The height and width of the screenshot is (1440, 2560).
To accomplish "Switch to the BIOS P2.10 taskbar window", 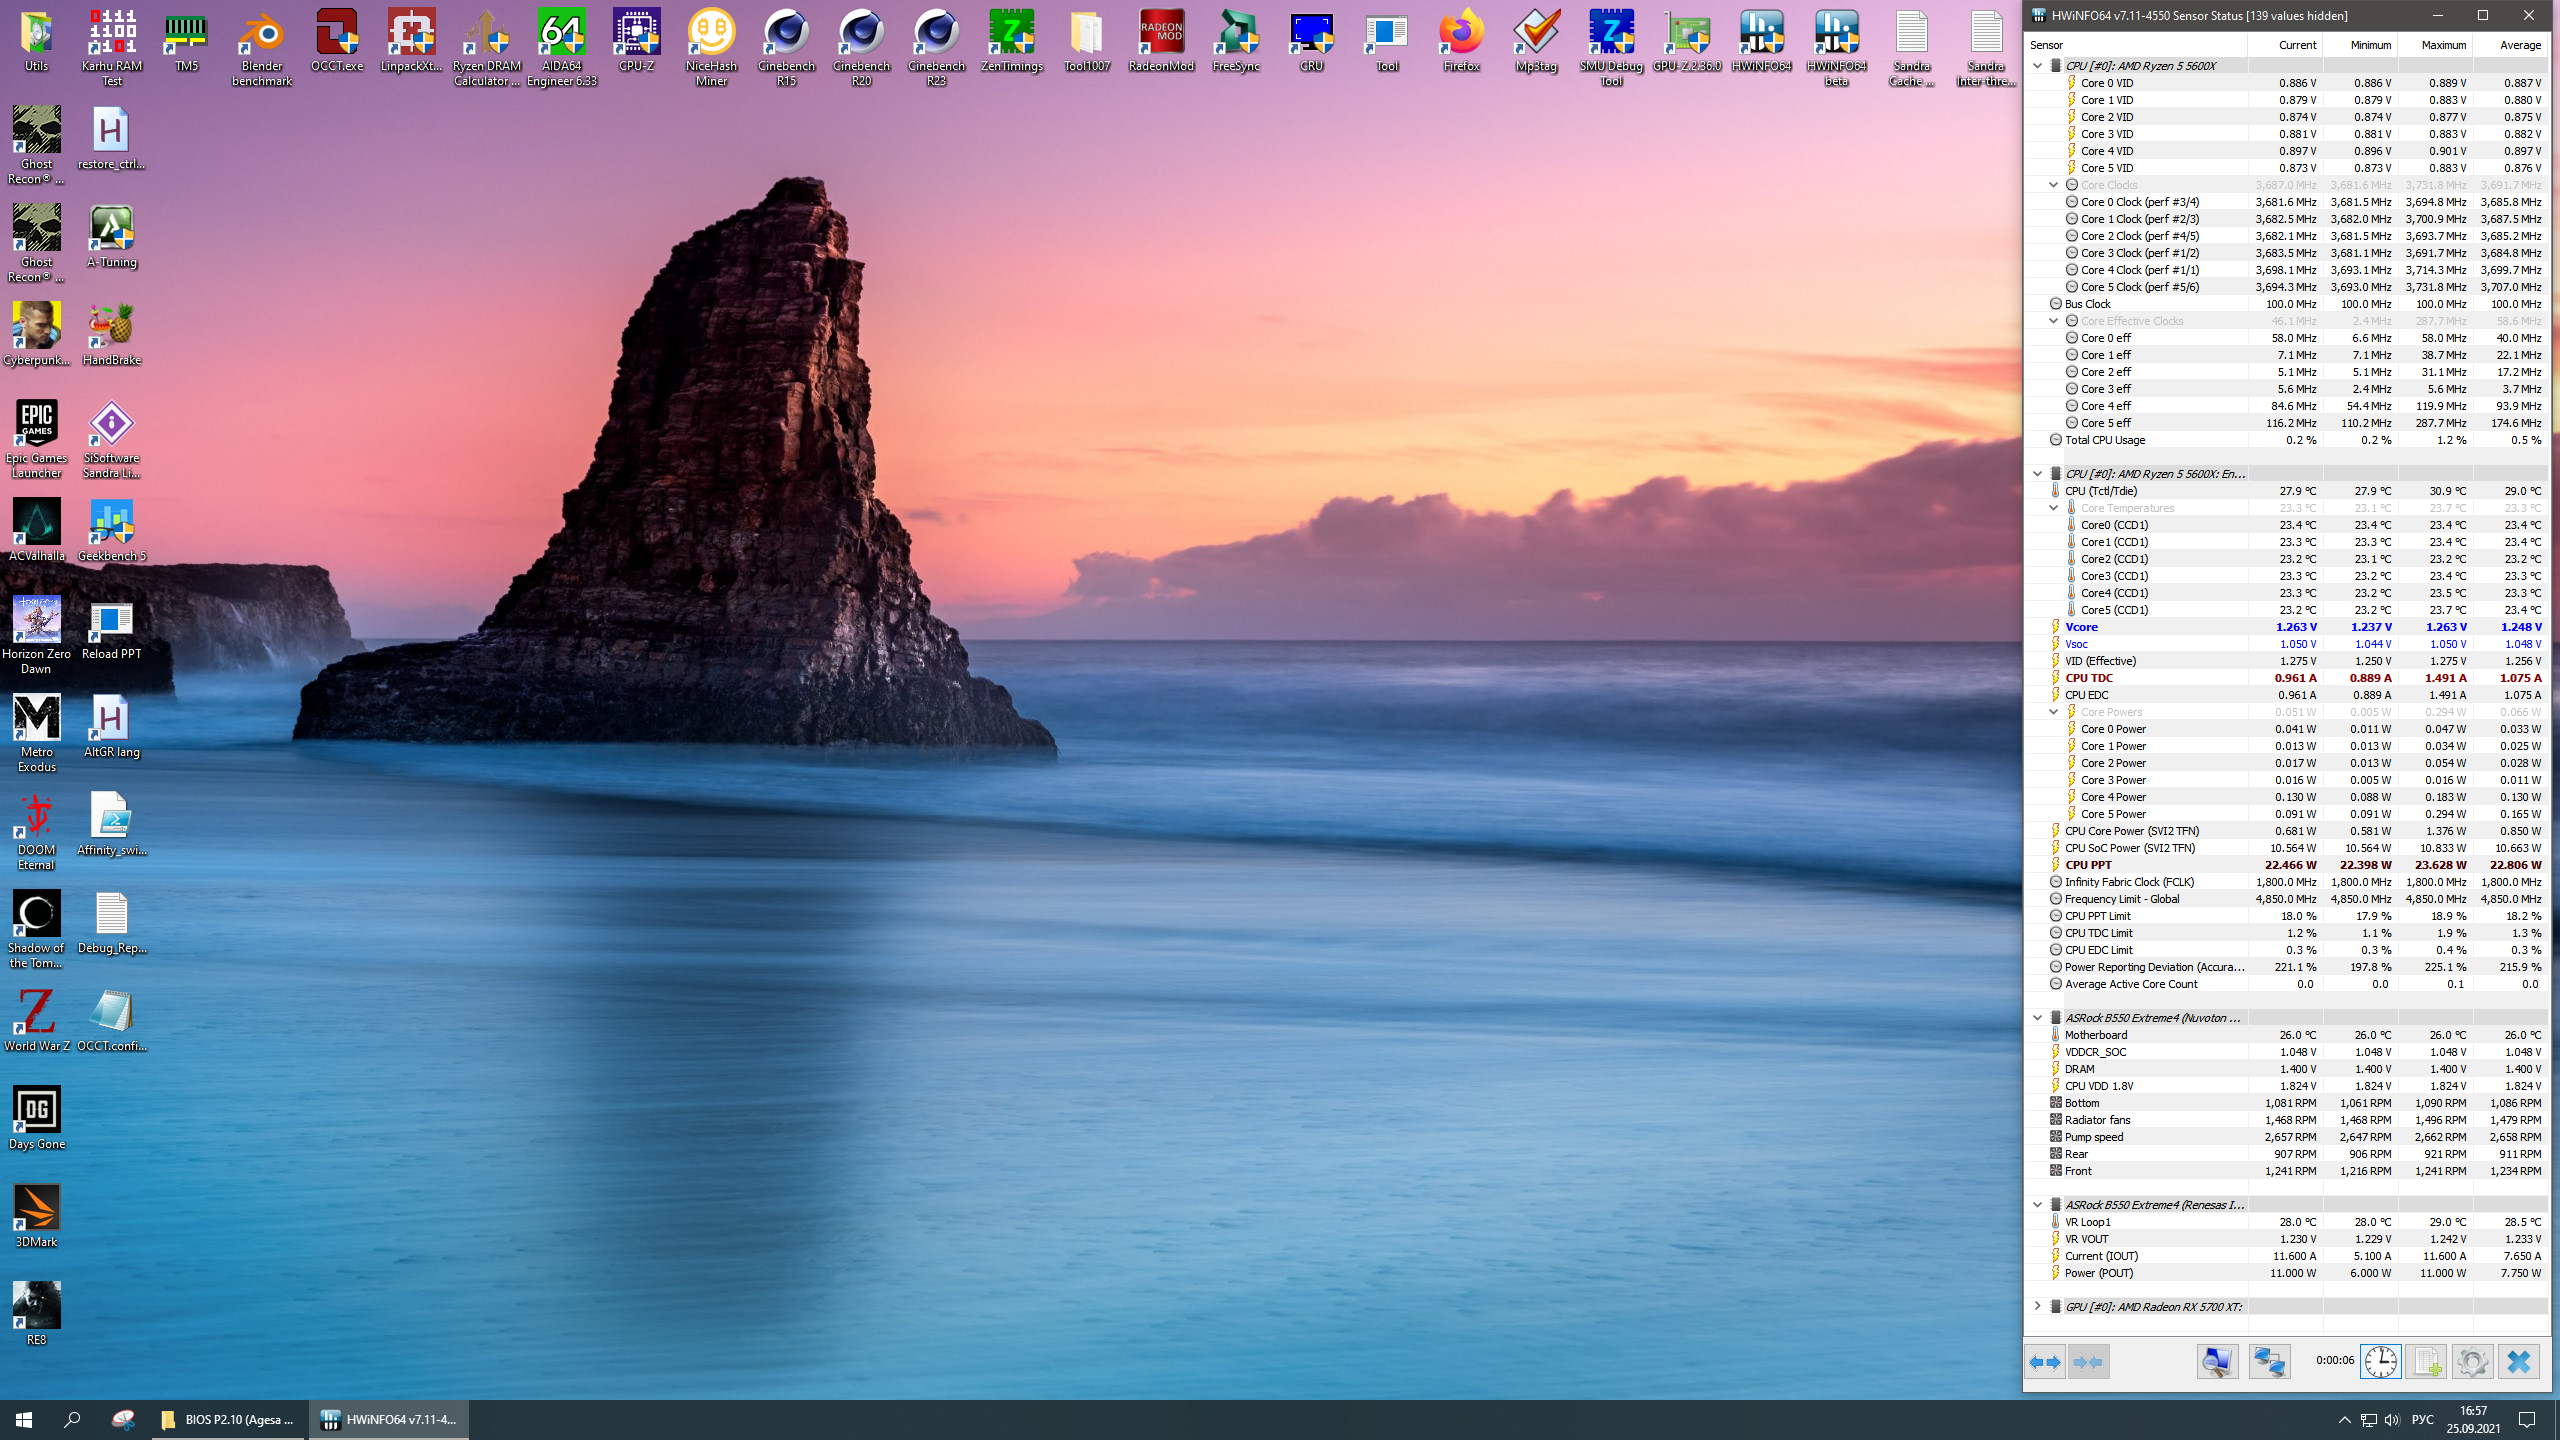I will pyautogui.click(x=229, y=1419).
